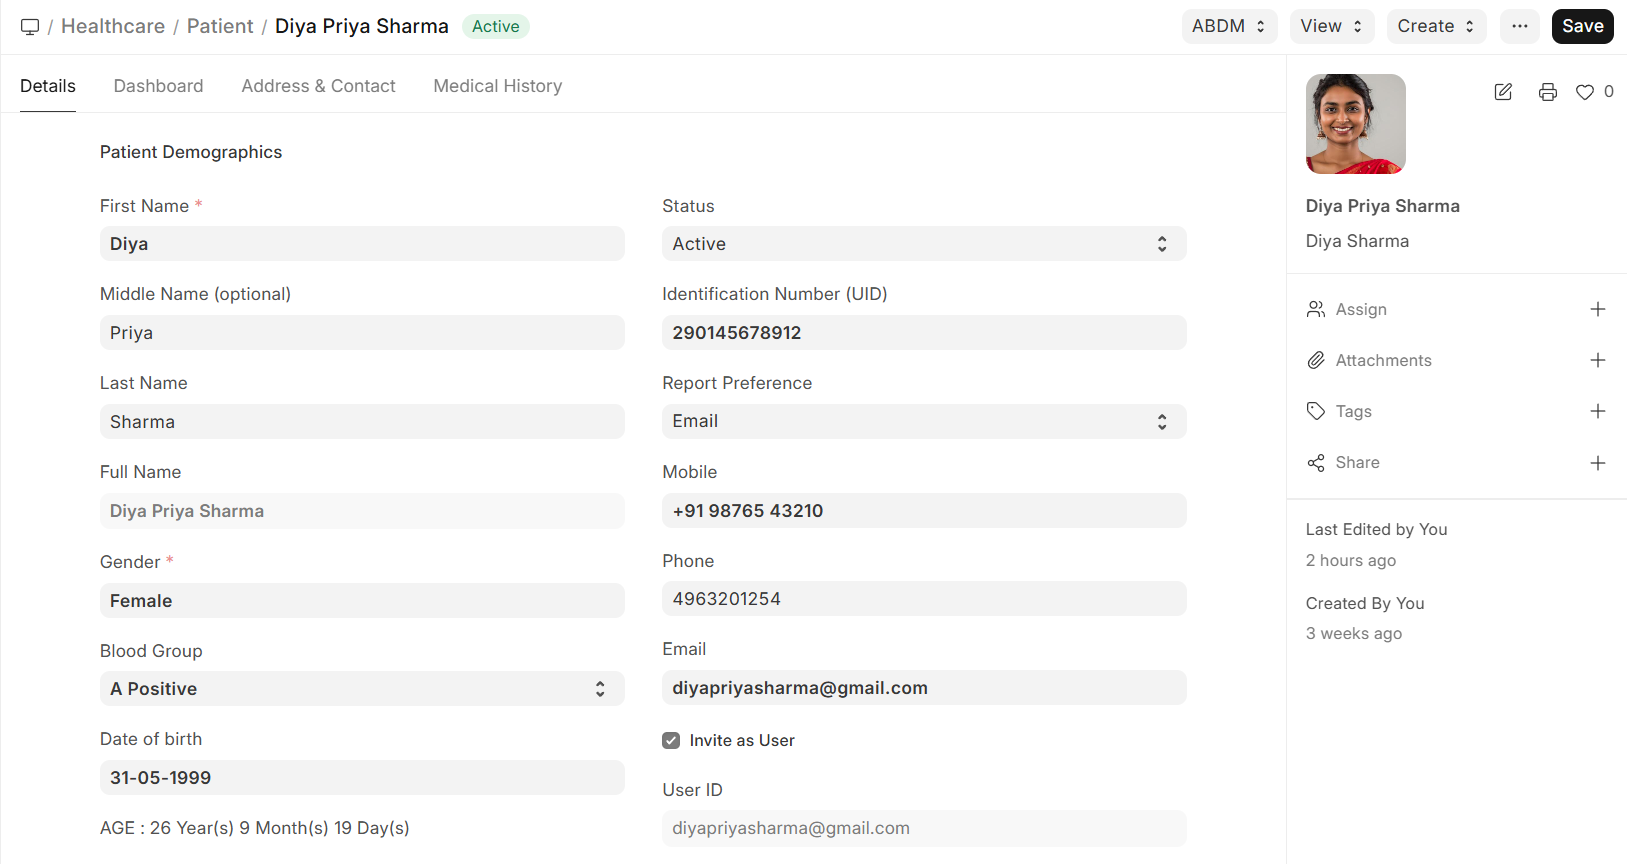Open the Status dropdown
Viewport: 1627px width, 864px height.
[923, 244]
